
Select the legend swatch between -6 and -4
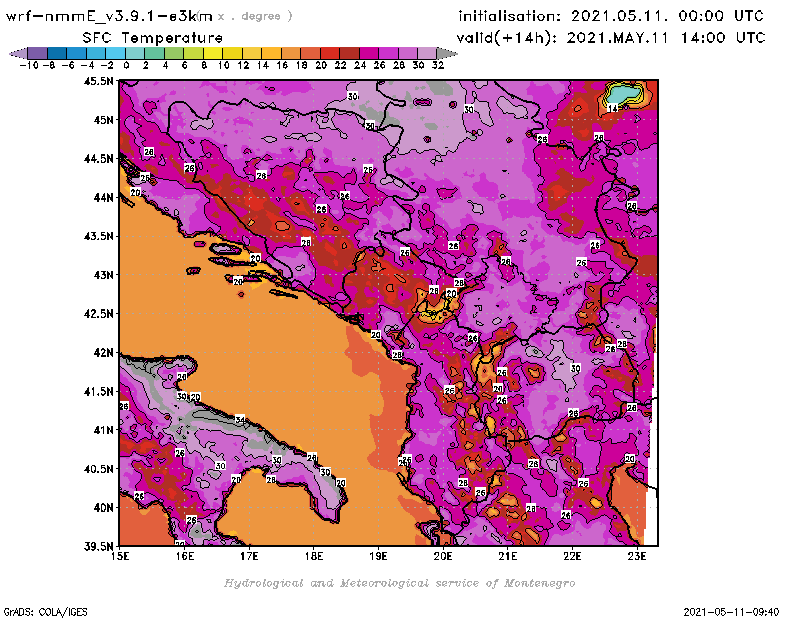[x=77, y=54]
